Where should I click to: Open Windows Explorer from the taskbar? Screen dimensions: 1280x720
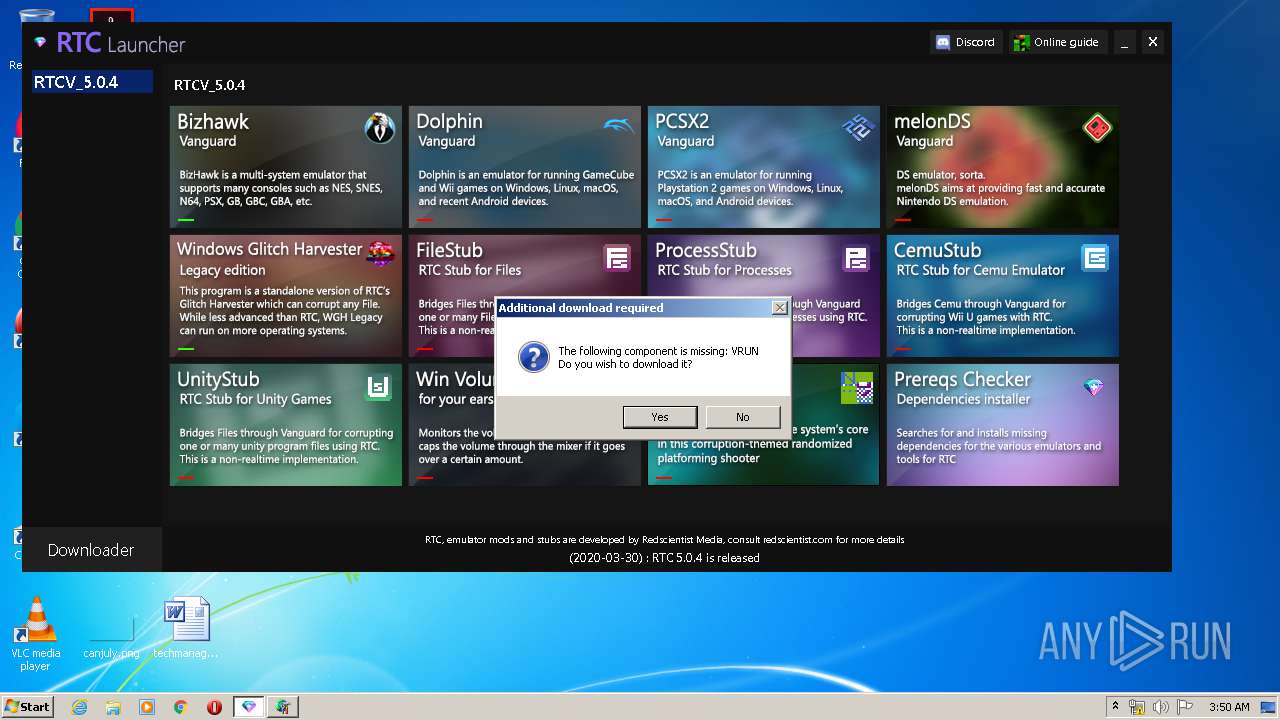pos(113,707)
